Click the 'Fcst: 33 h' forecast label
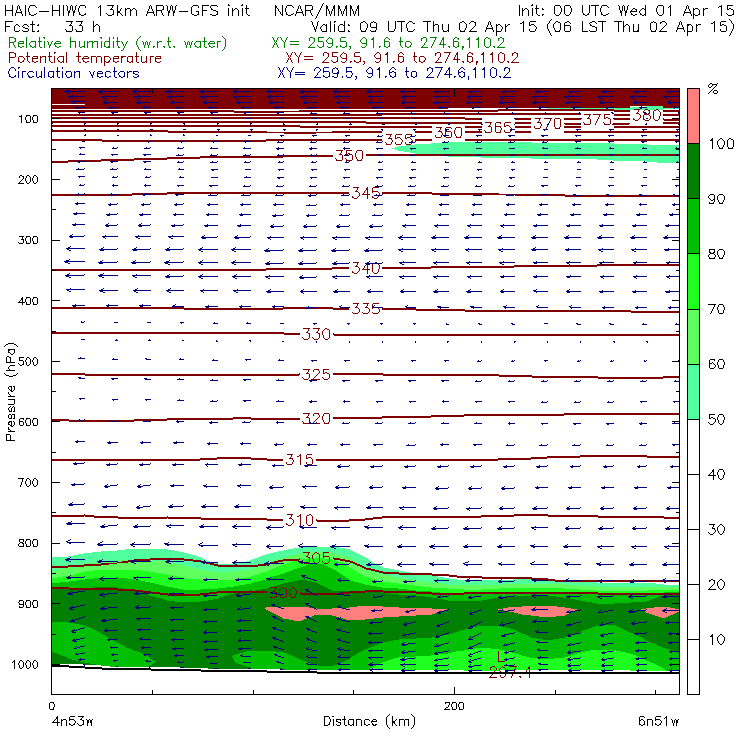The width and height of the screenshot is (740, 740). coord(52,27)
